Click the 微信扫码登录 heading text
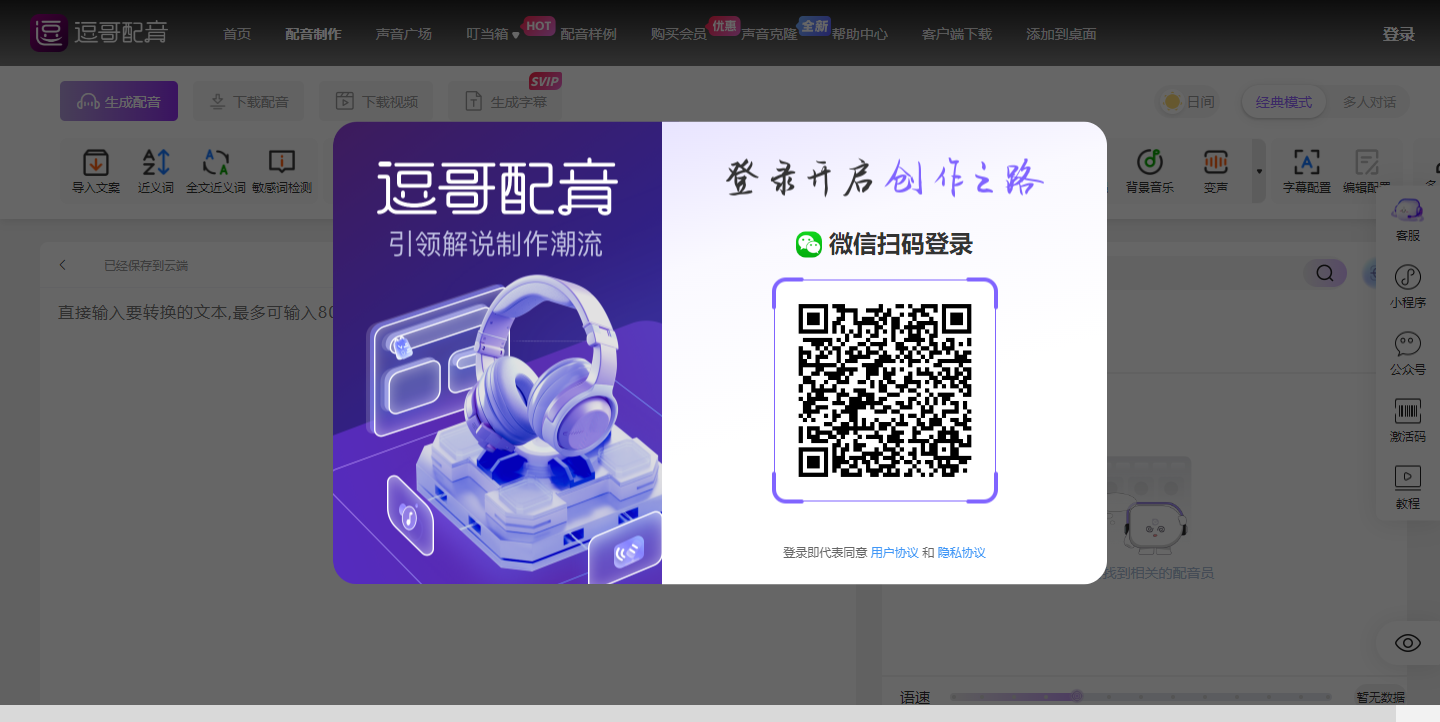 (900, 244)
